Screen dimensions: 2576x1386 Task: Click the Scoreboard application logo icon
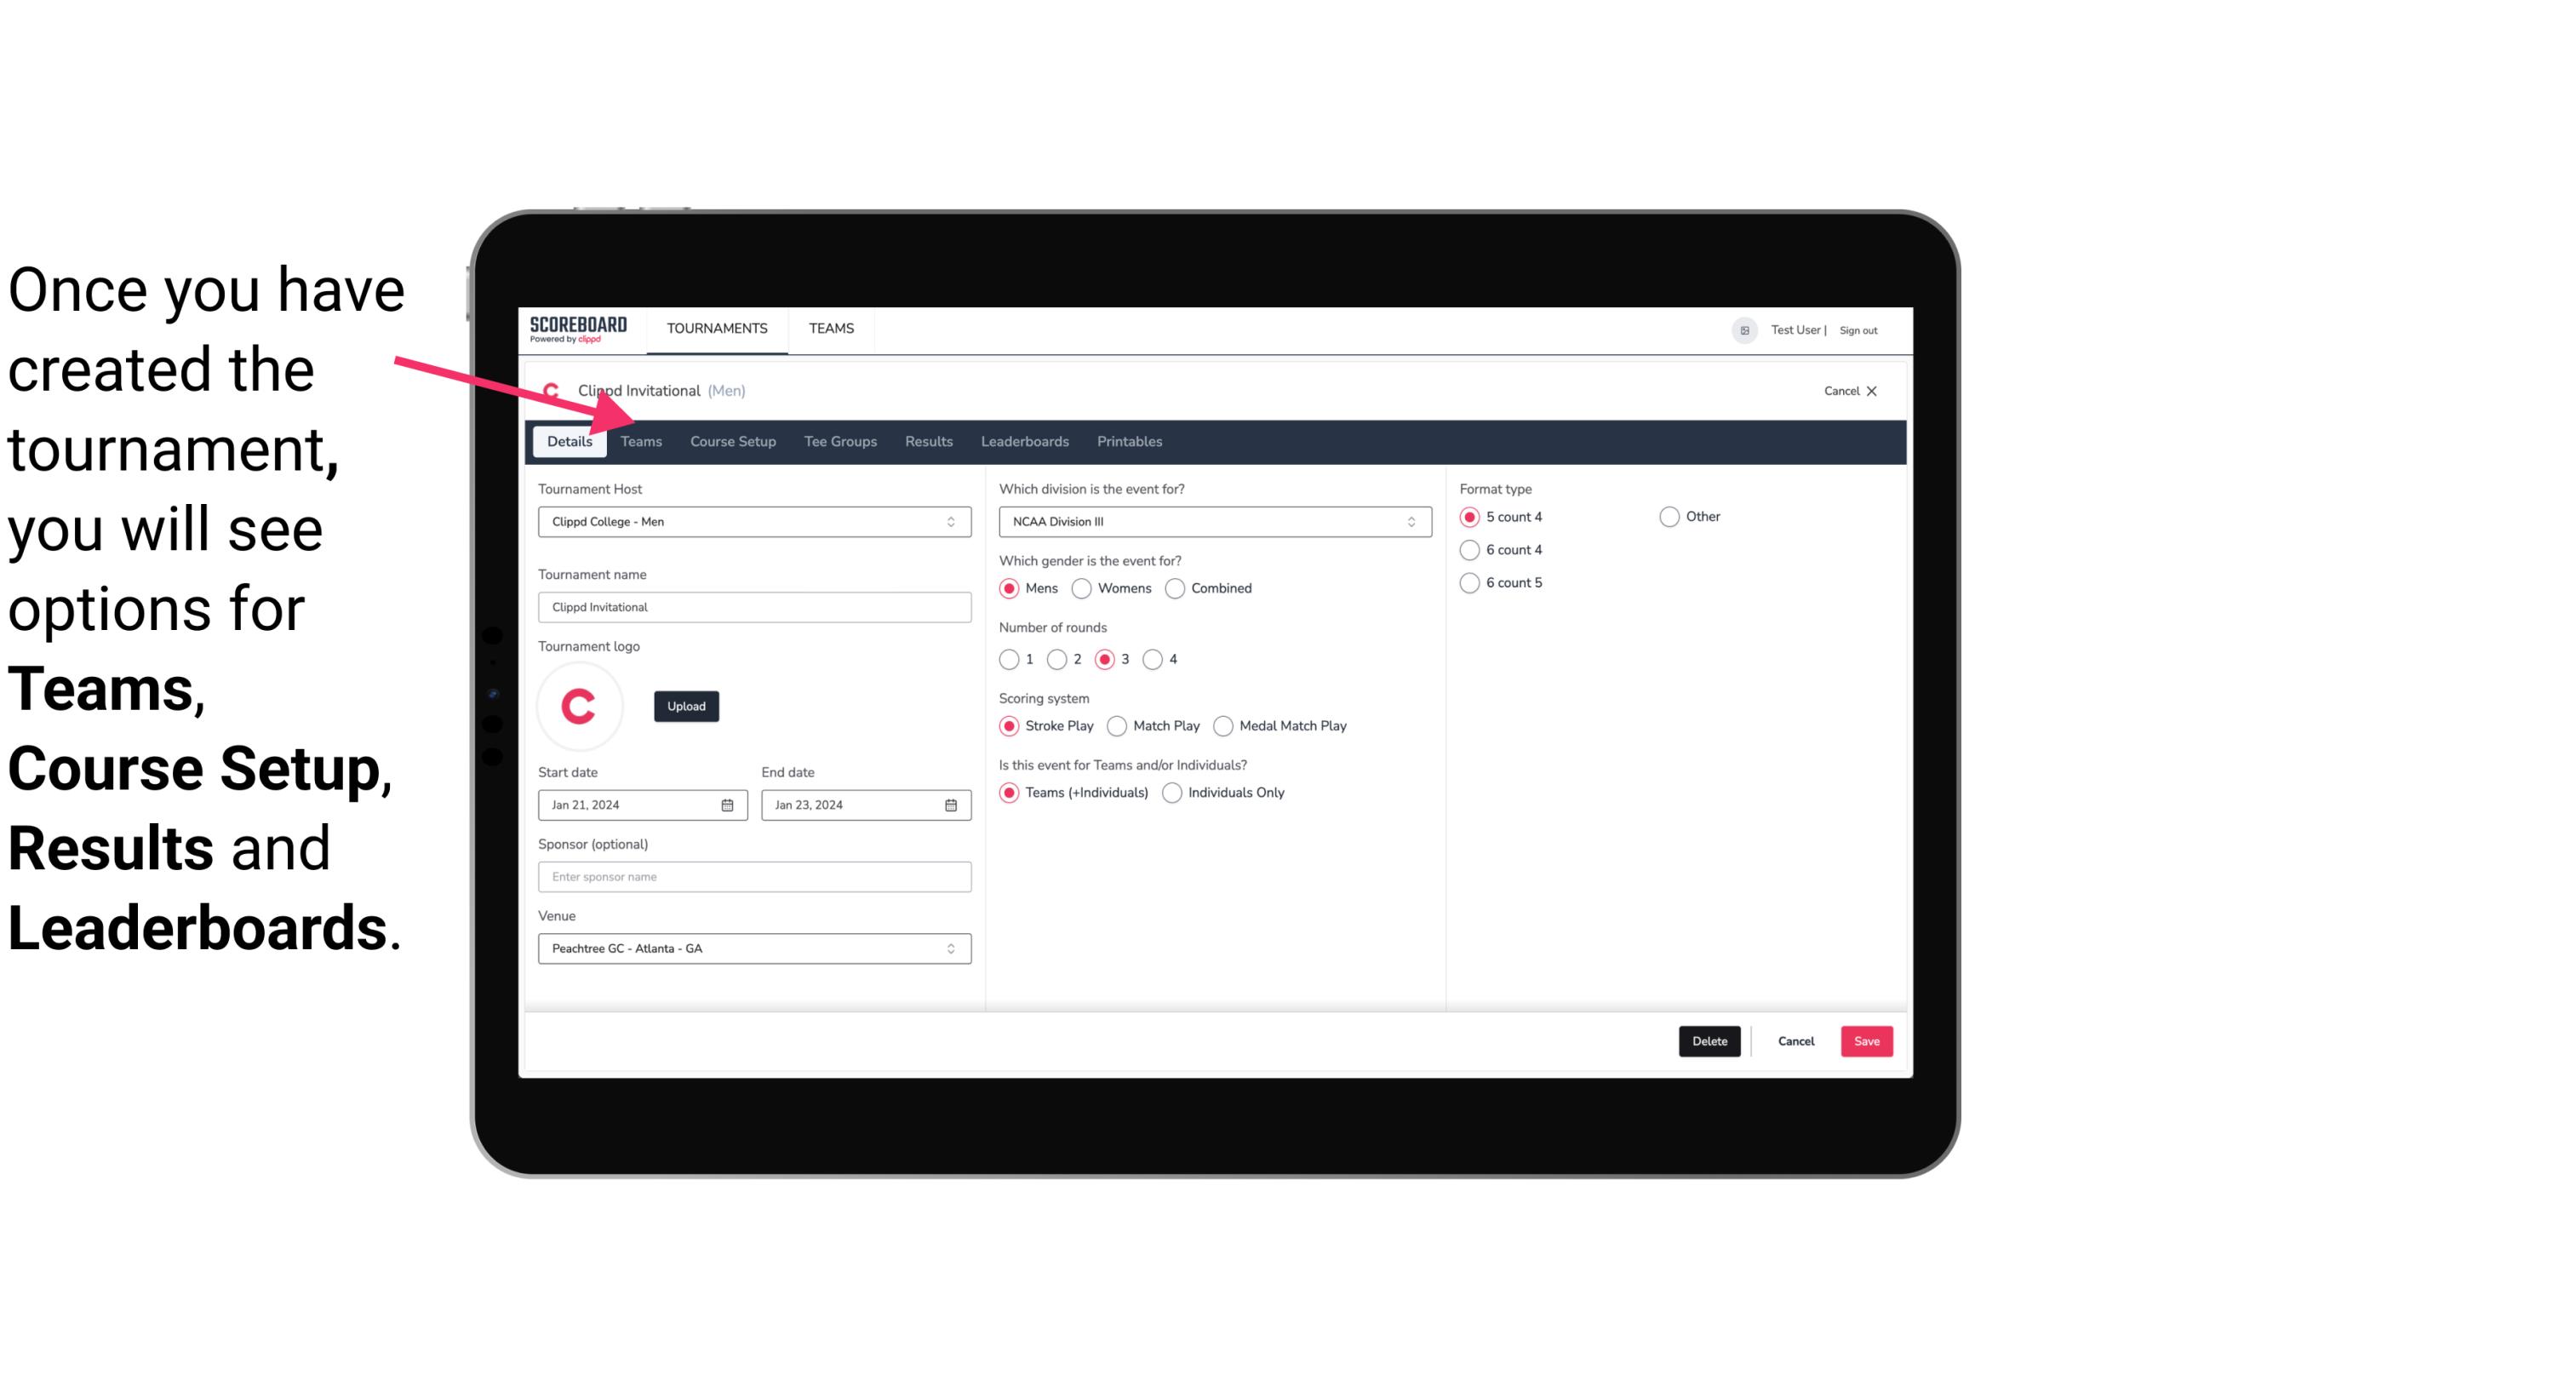click(x=578, y=328)
